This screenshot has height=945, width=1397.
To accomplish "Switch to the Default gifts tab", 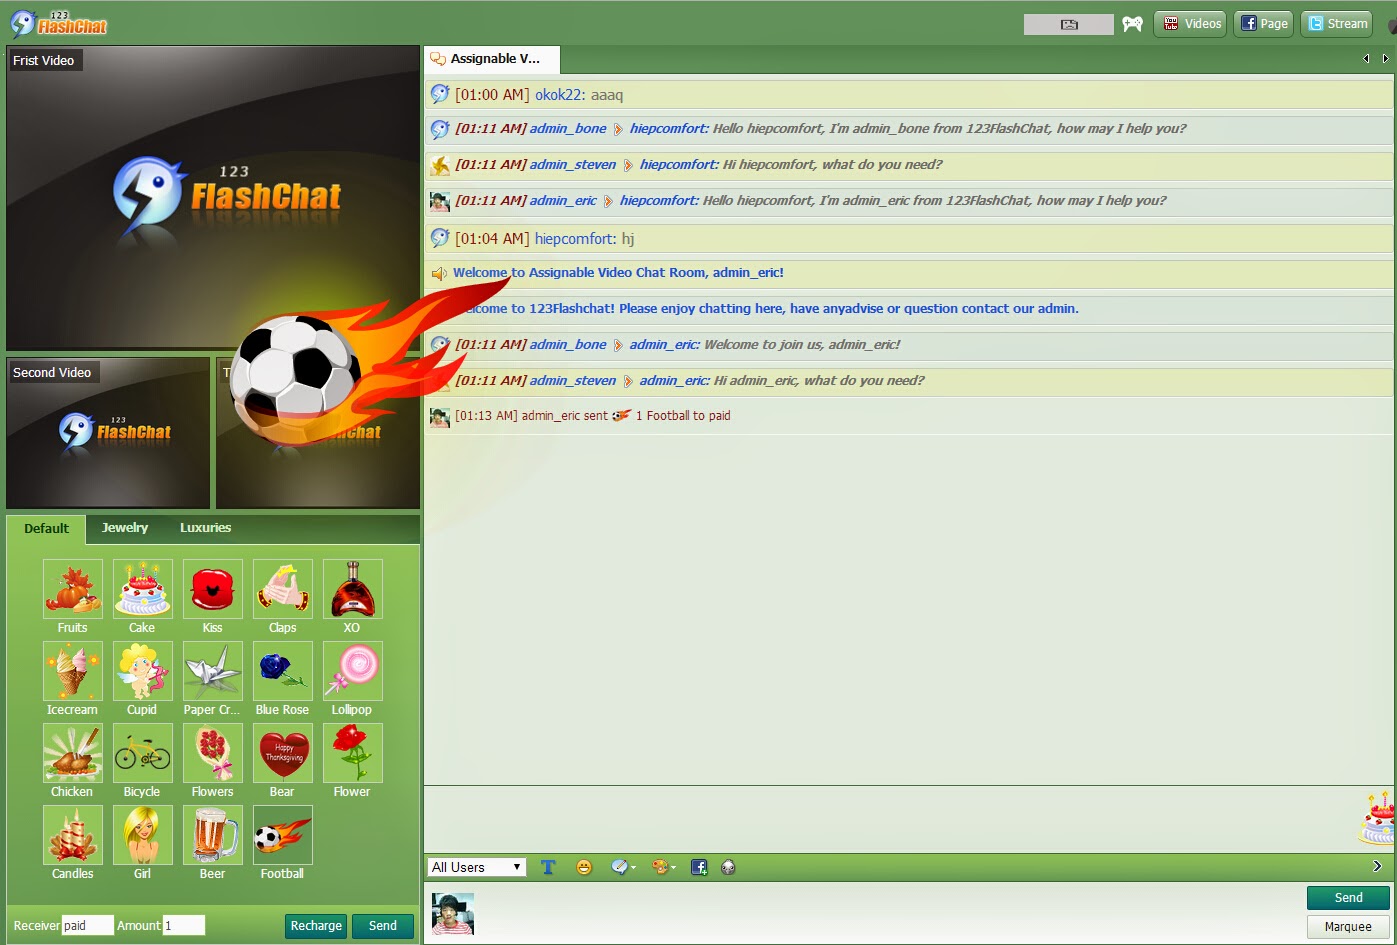I will pos(46,528).
